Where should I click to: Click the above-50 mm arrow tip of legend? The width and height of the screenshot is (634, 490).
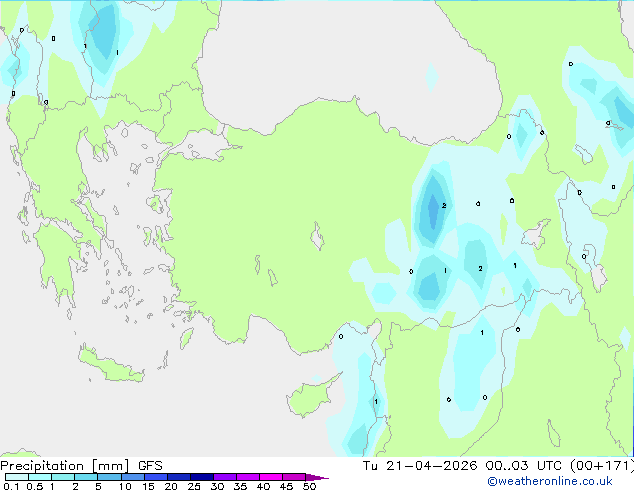pos(317,477)
